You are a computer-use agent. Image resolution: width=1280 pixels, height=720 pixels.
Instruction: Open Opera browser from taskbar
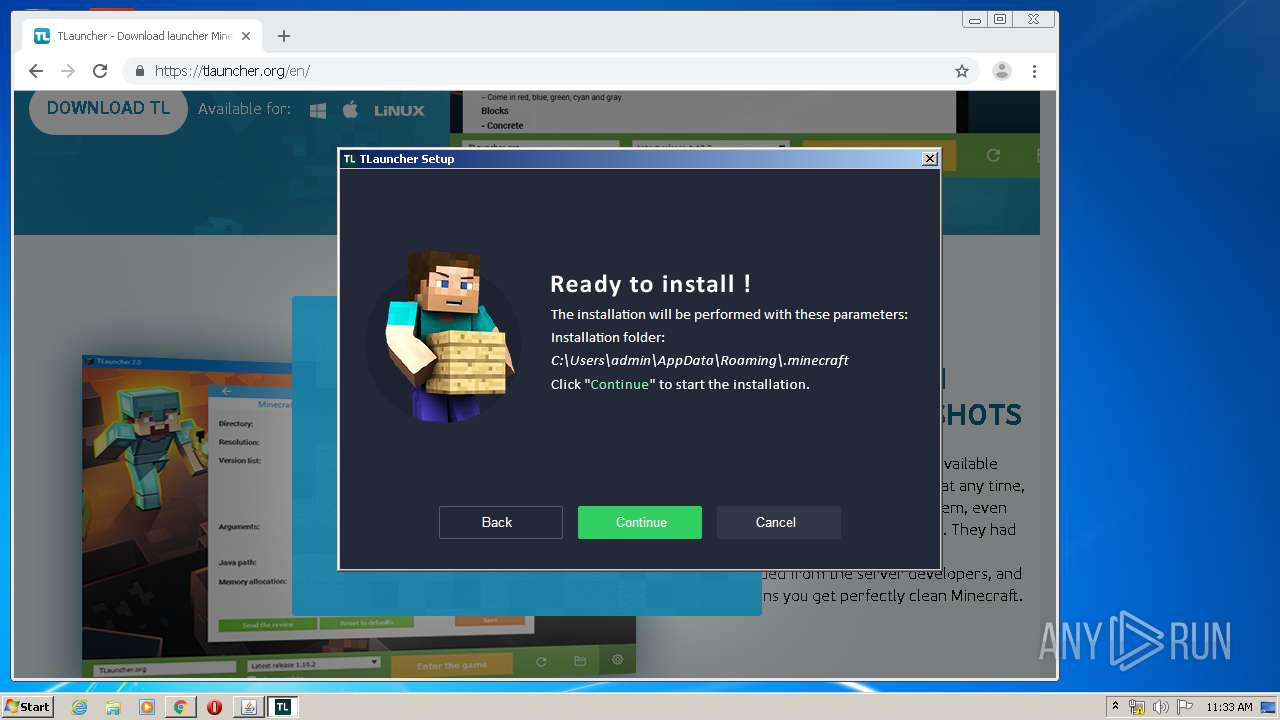214,707
